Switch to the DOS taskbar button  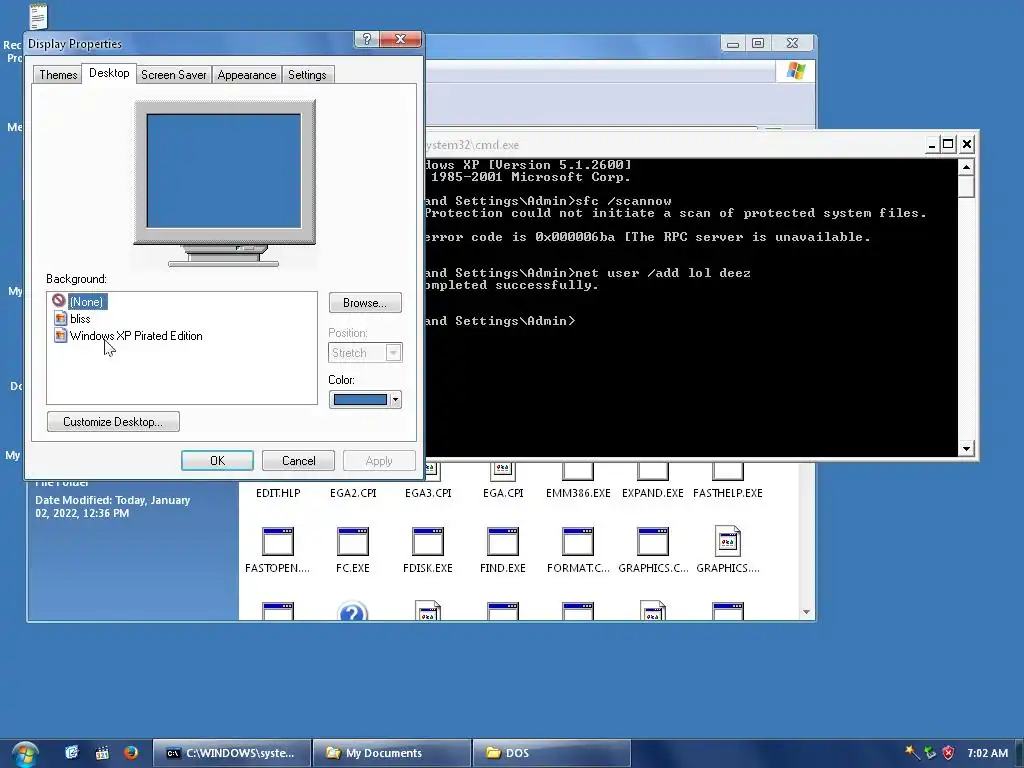[551, 753]
